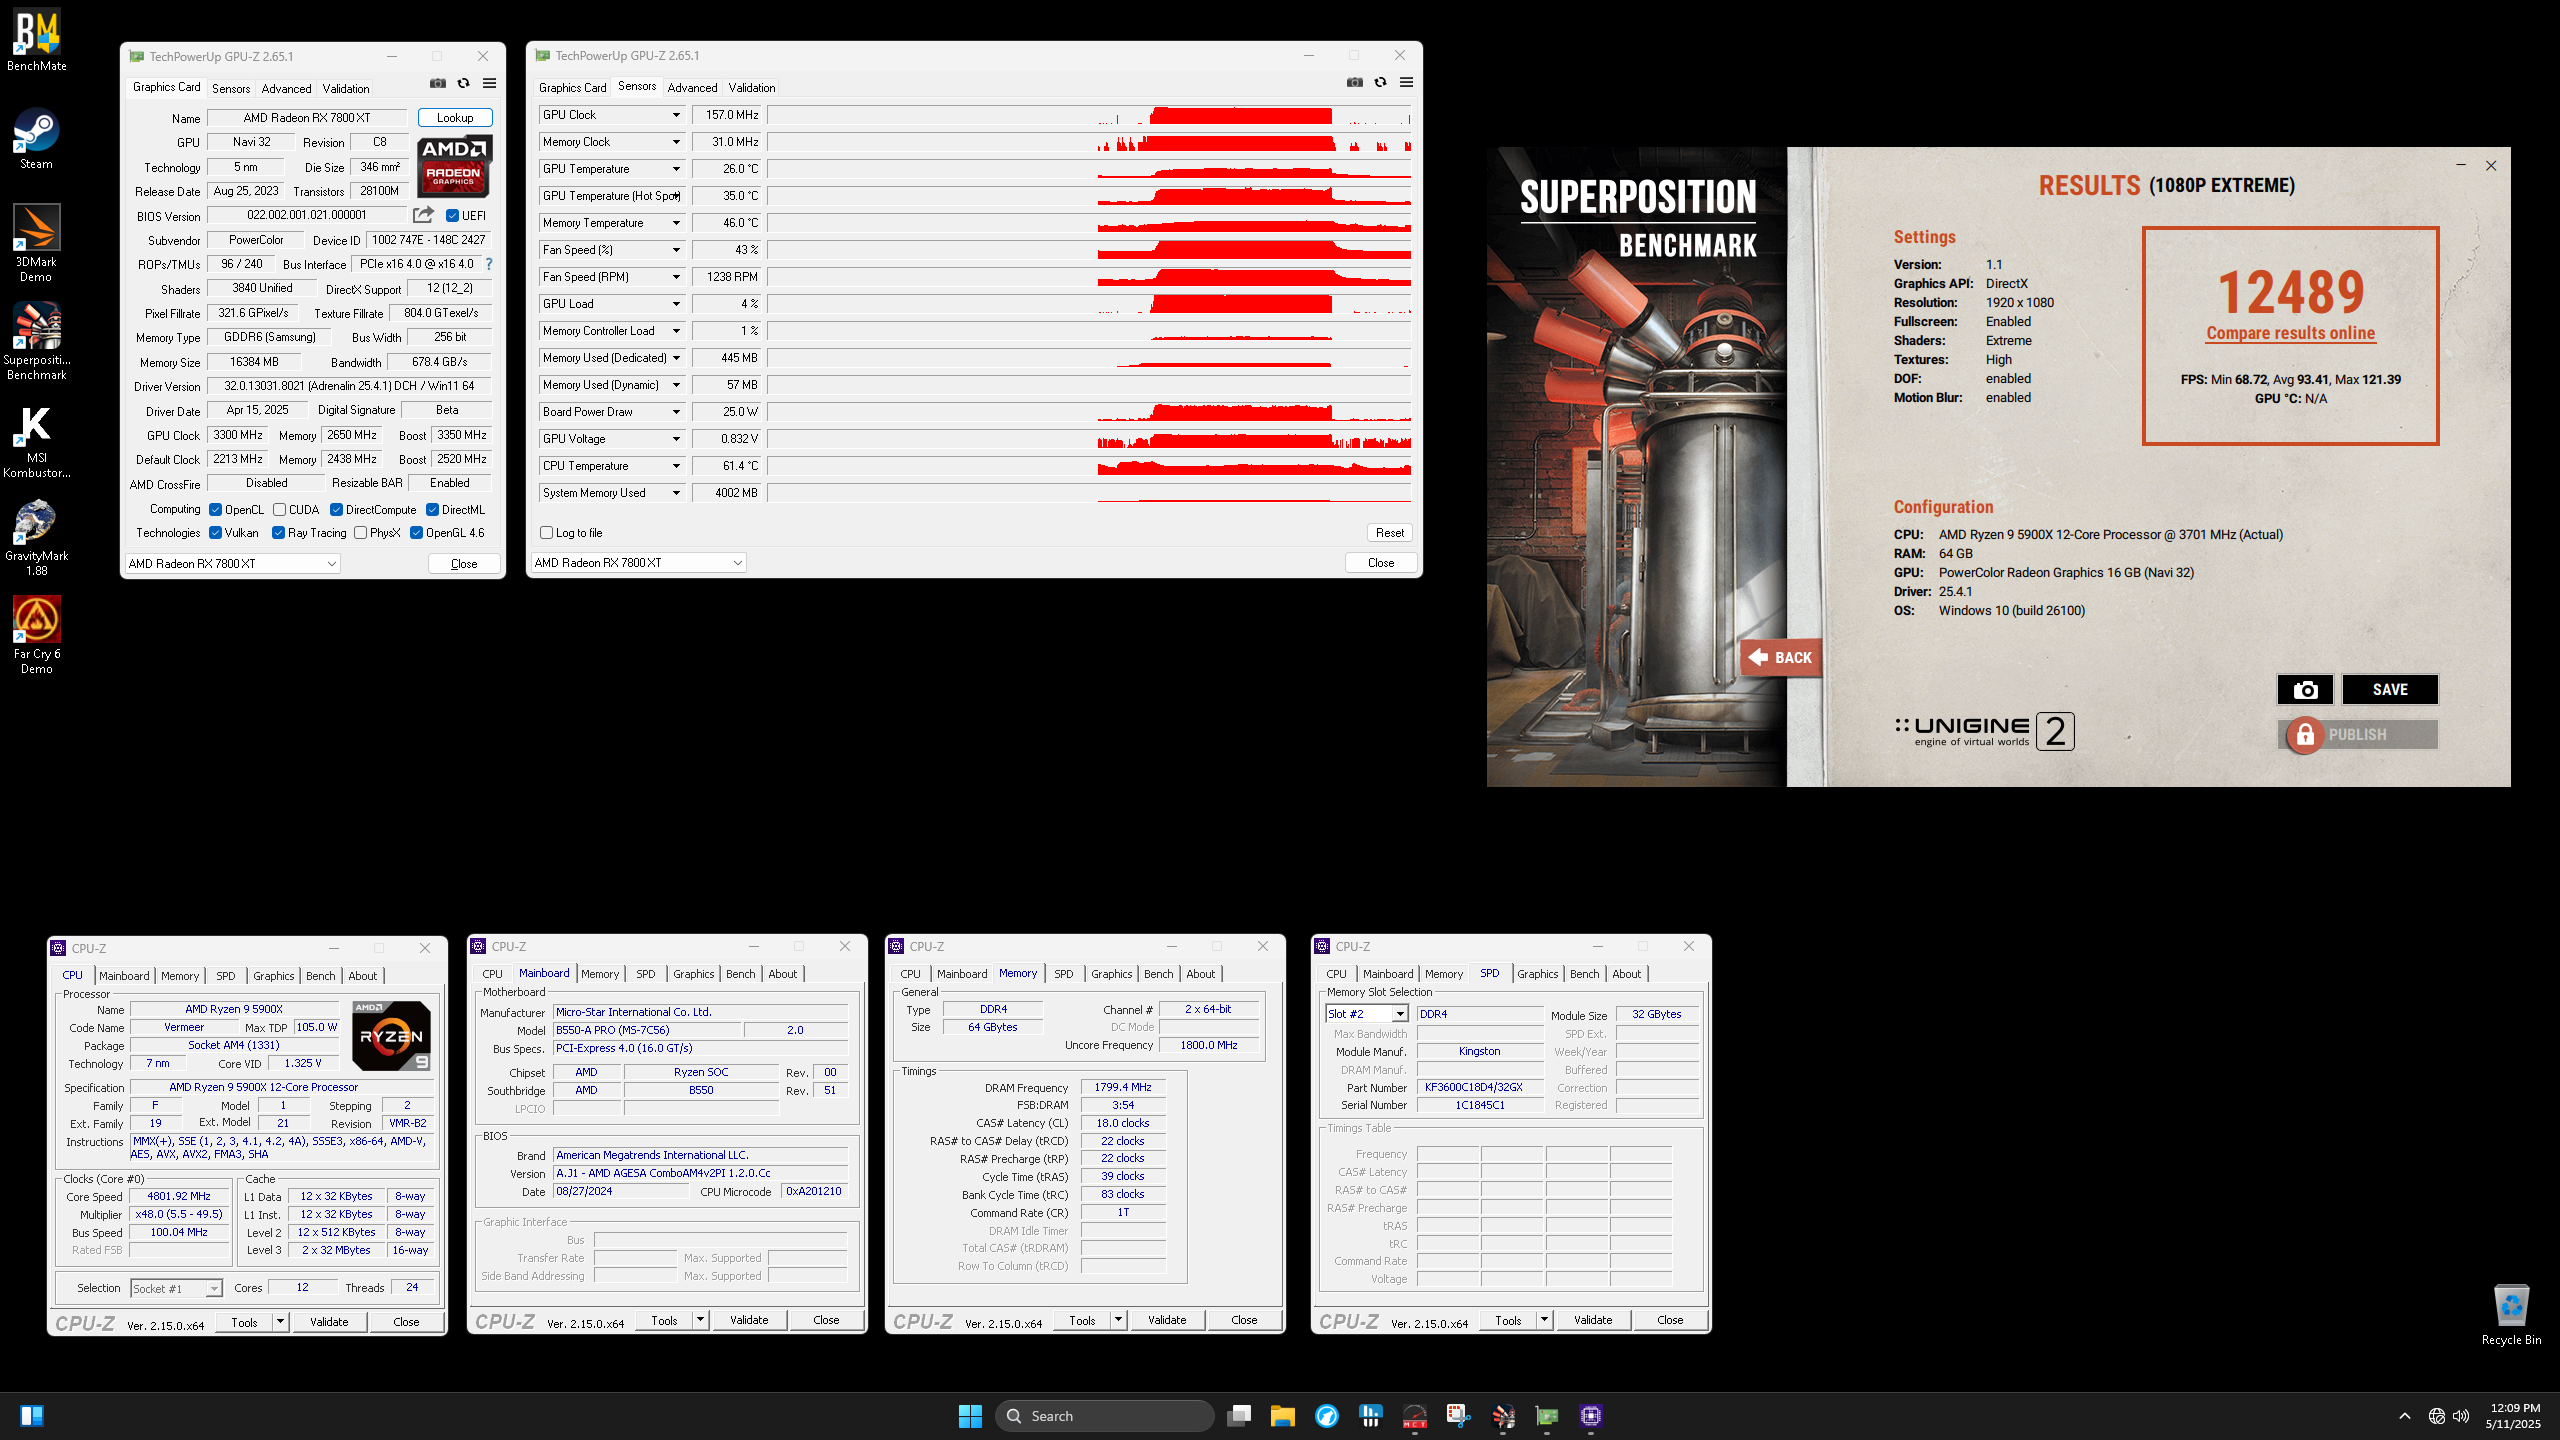Open MSI Kombustor desktop icon

click(x=37, y=442)
